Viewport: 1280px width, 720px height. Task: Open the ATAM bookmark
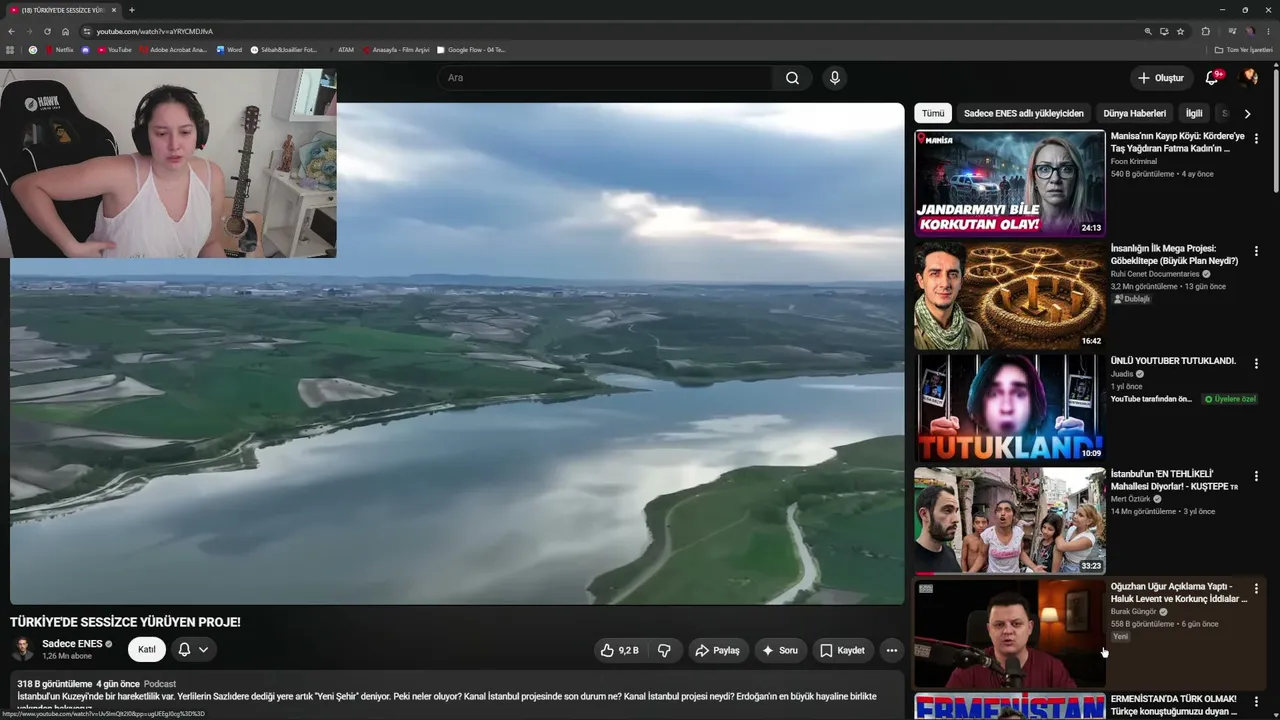[x=341, y=49]
